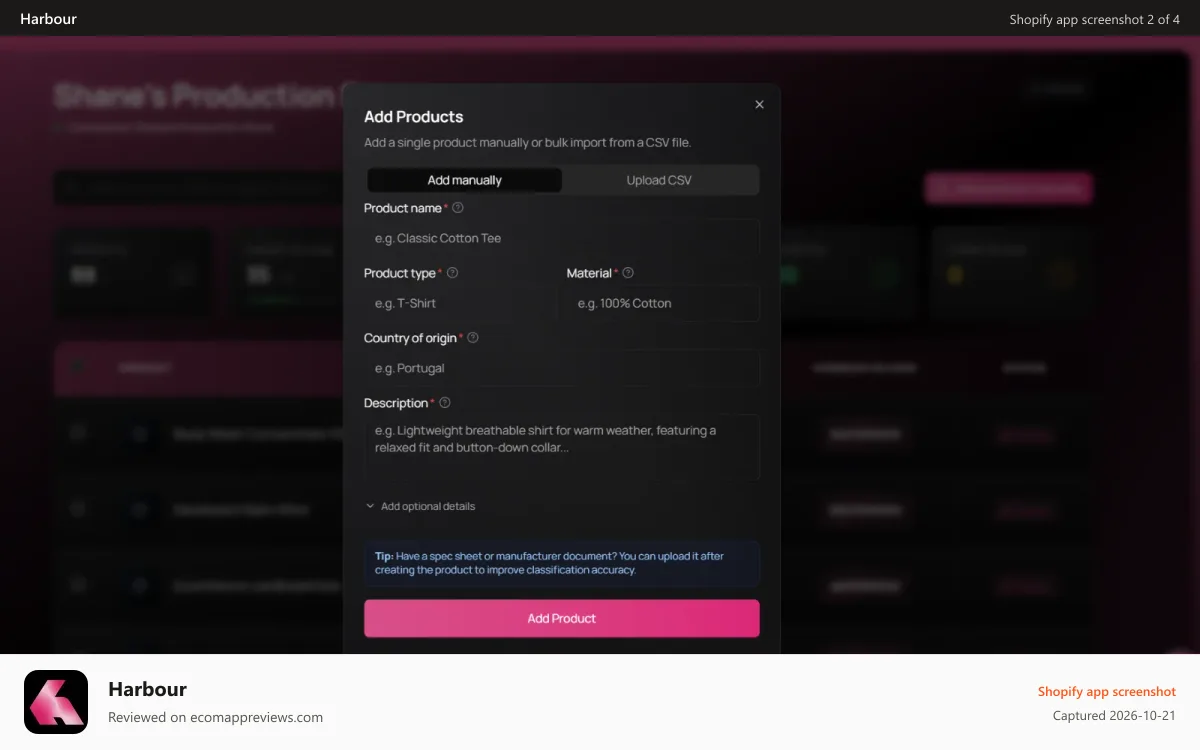The image size is (1200, 750).
Task: Expand Add optional details section
Action: pos(420,506)
